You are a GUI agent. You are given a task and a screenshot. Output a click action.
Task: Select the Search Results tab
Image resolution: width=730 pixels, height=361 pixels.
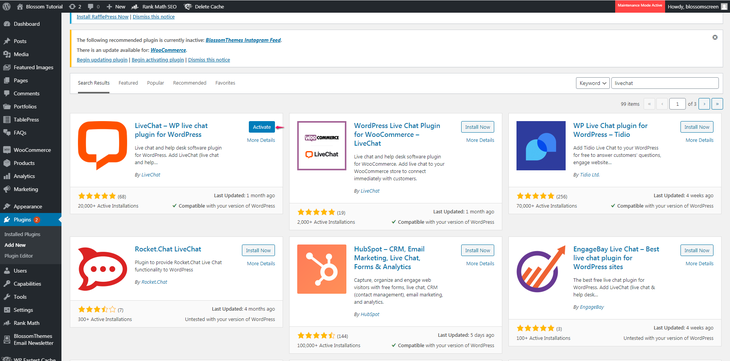(x=94, y=83)
